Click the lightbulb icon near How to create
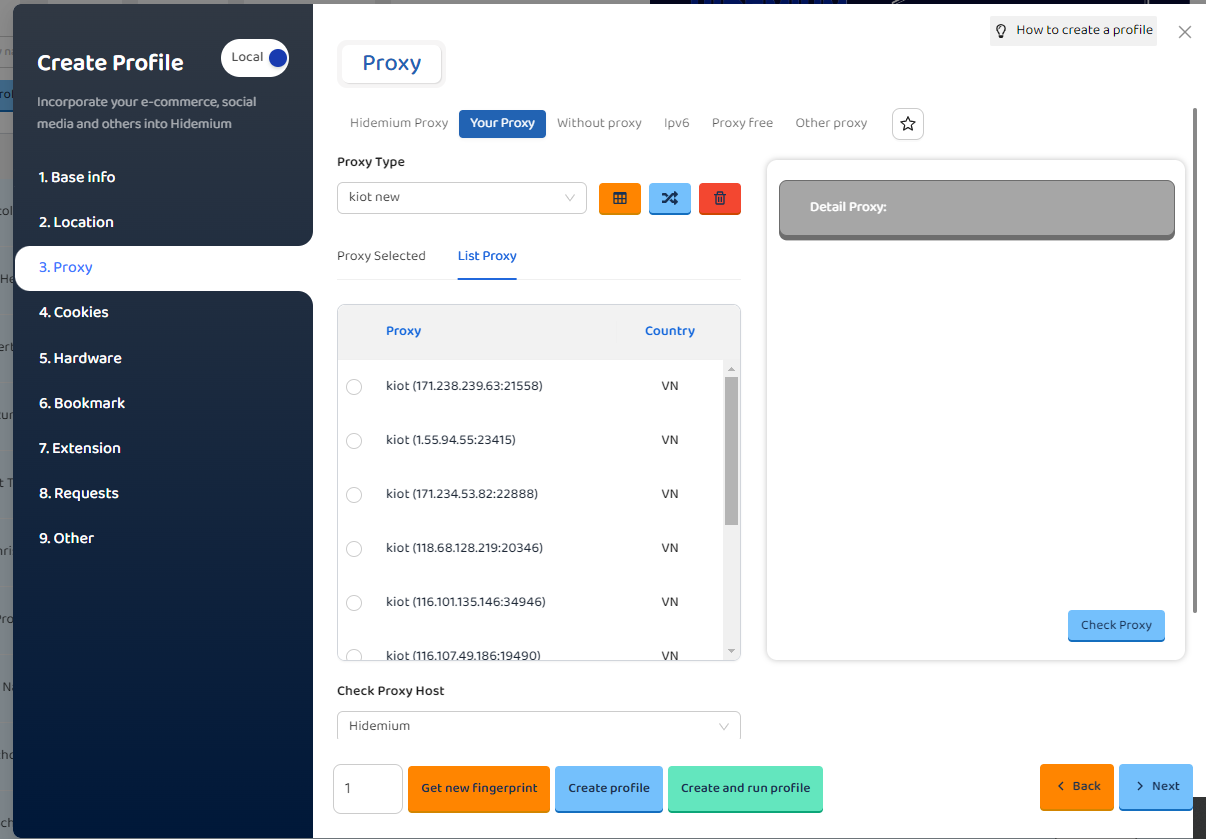Image resolution: width=1206 pixels, height=839 pixels. click(x=1001, y=31)
